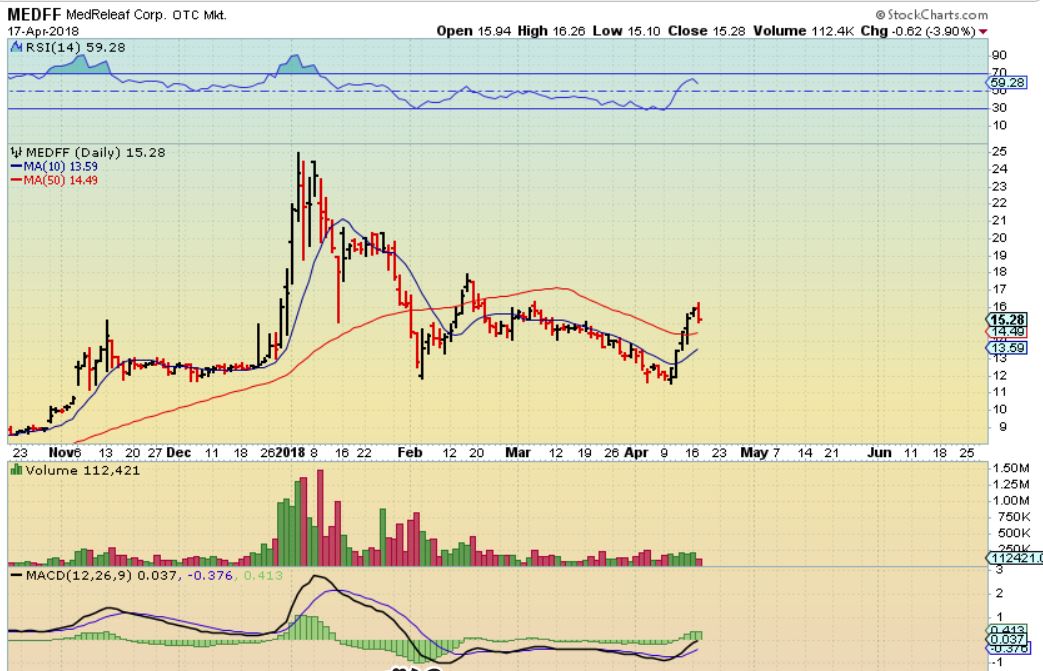Click the MA(10) 13.59 legend entry
Screen dimensions: 1043x671
click(x=61, y=166)
